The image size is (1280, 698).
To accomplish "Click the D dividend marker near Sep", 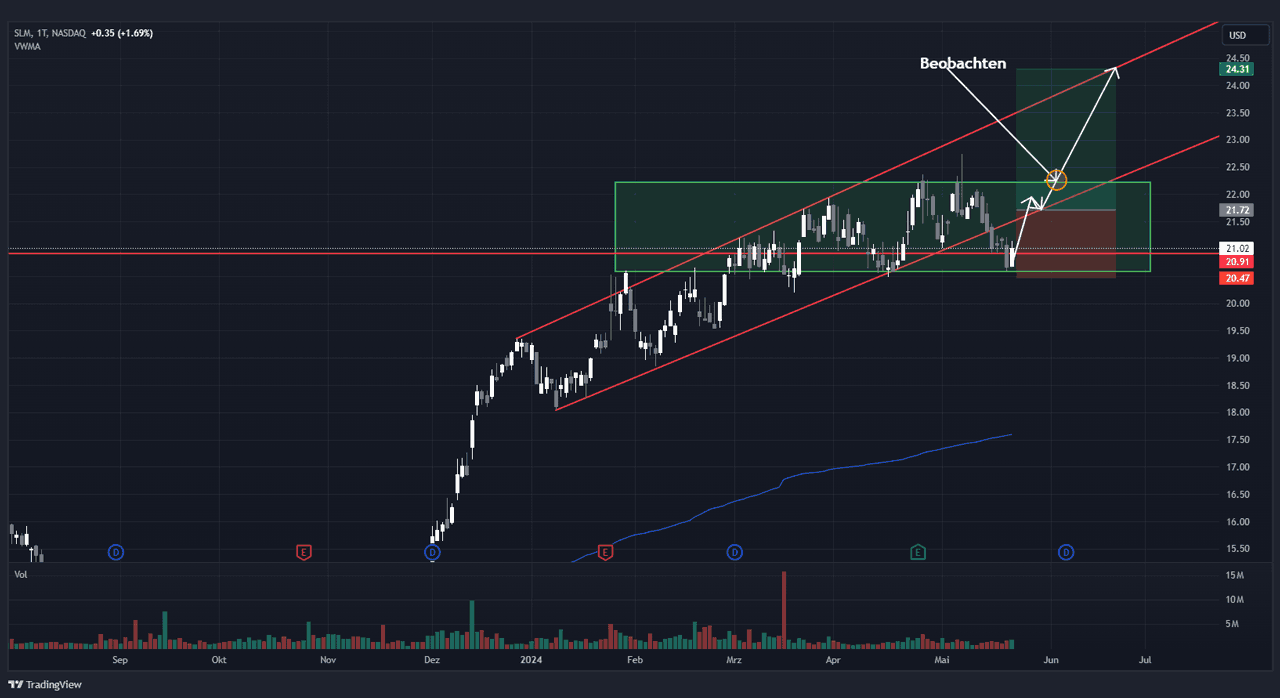I will click(x=116, y=552).
